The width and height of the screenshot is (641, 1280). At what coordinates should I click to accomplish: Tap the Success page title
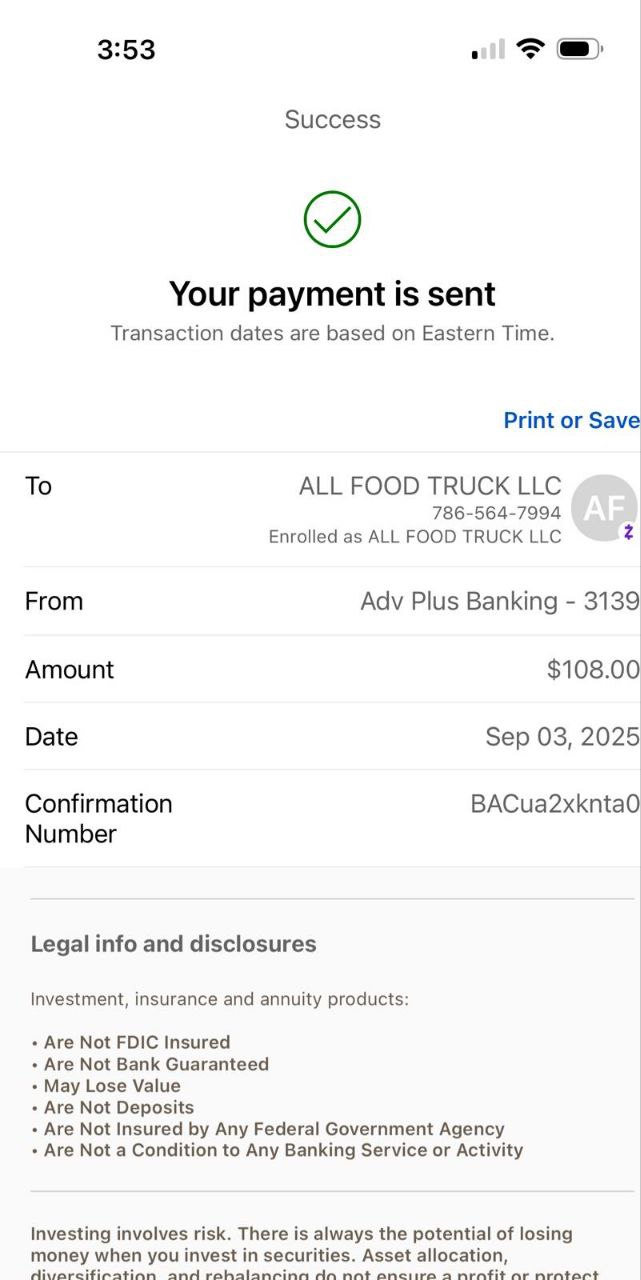click(332, 120)
